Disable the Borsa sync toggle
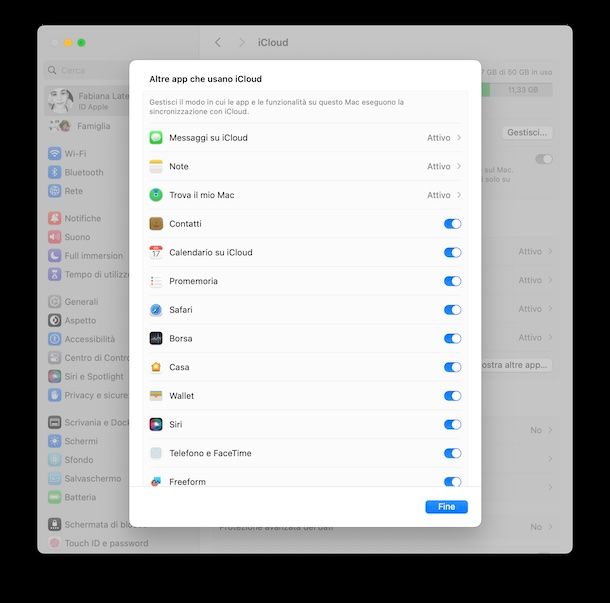 click(x=452, y=338)
